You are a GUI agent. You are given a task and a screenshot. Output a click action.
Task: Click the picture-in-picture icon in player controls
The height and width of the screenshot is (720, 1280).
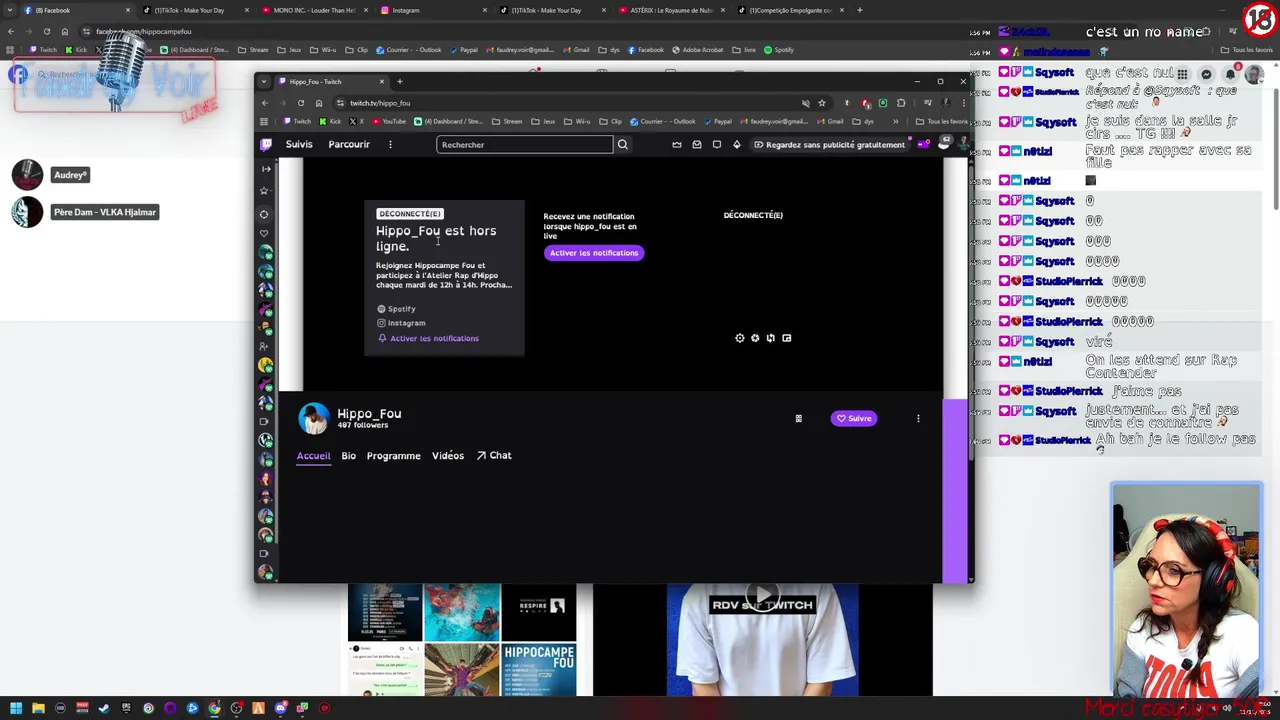786,338
